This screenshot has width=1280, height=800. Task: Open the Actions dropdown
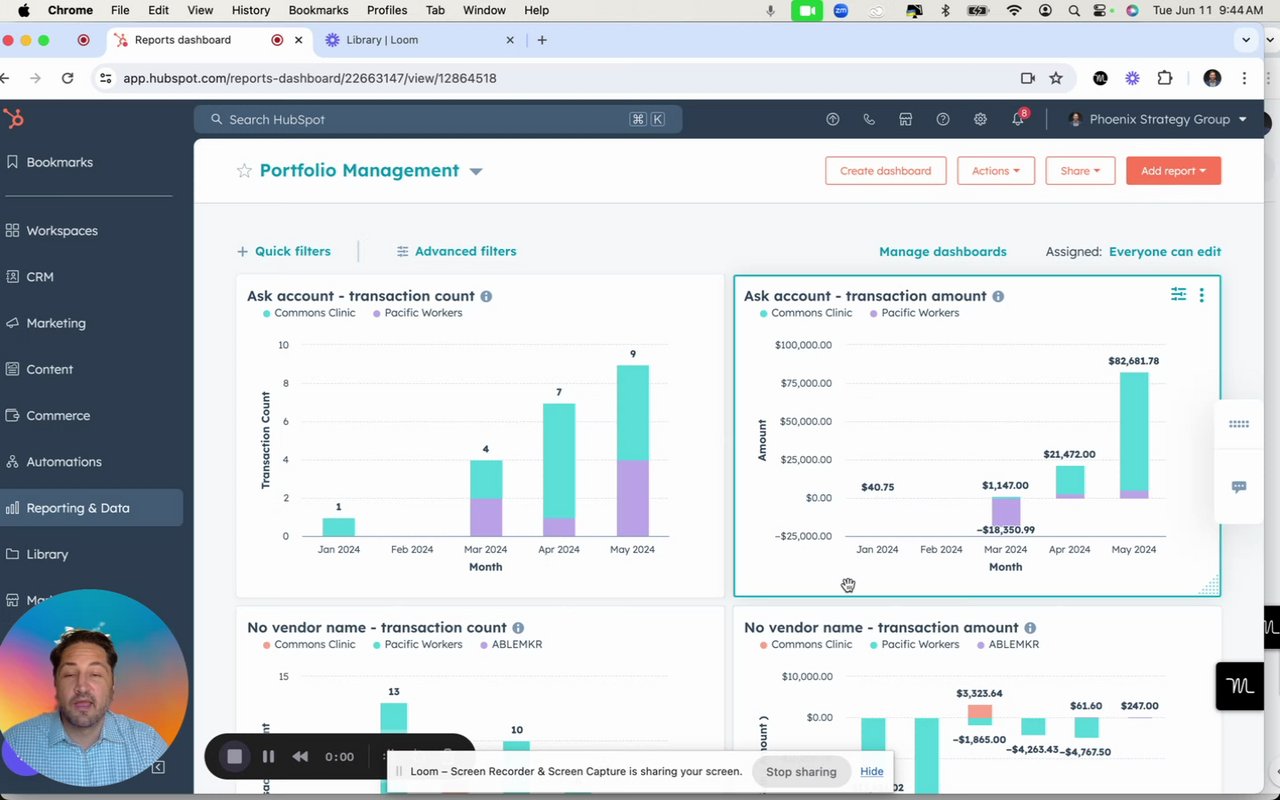[x=995, y=171]
